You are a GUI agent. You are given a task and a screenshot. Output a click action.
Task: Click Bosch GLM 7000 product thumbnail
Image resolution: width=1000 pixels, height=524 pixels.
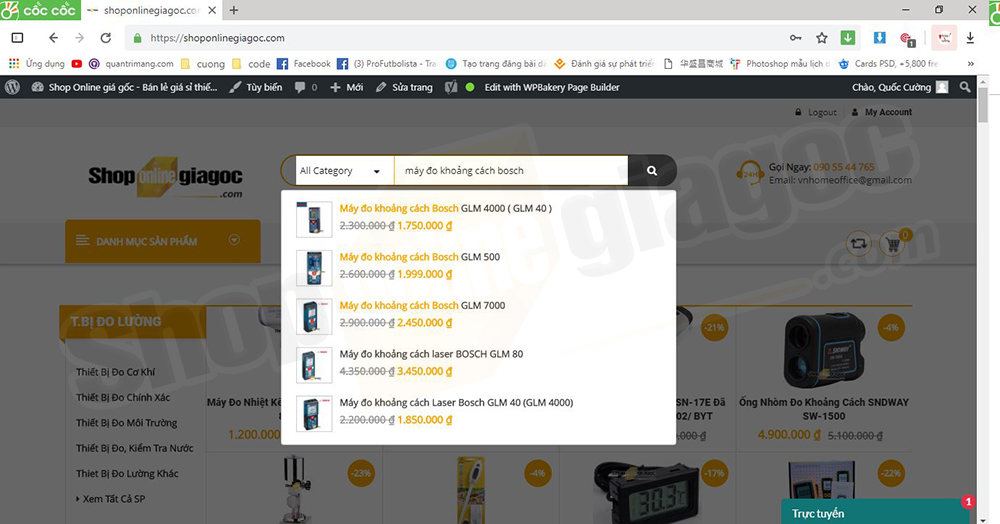[314, 316]
